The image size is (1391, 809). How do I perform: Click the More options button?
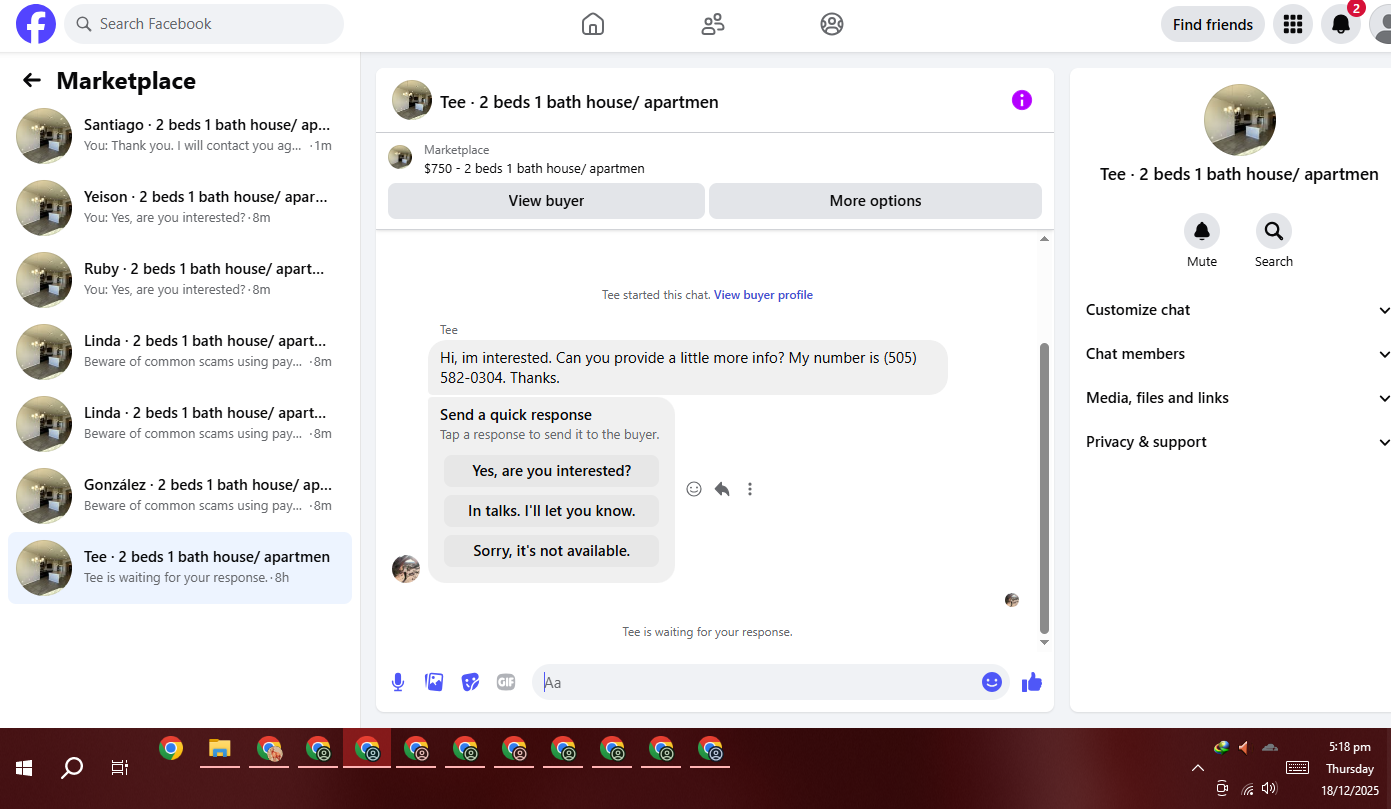(x=875, y=200)
